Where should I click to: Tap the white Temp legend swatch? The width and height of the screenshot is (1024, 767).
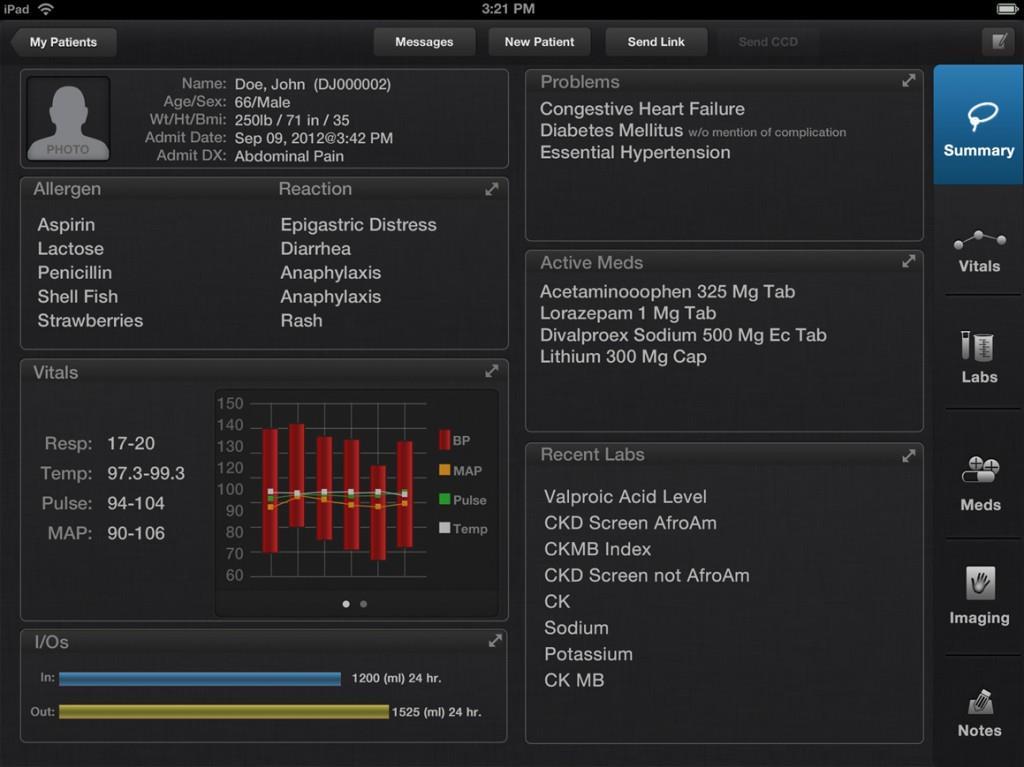445,528
